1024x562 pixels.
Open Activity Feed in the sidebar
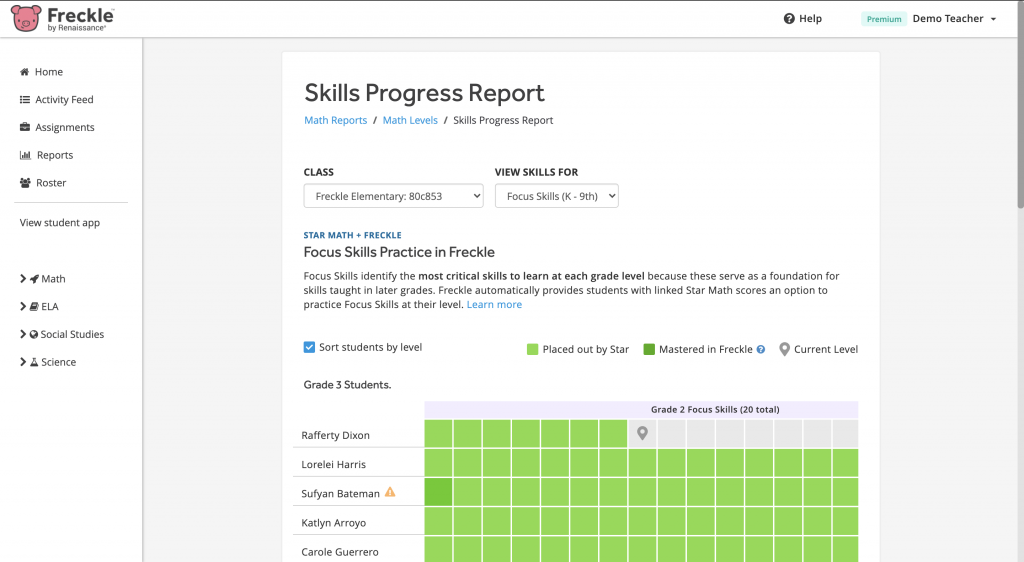[x=64, y=100]
